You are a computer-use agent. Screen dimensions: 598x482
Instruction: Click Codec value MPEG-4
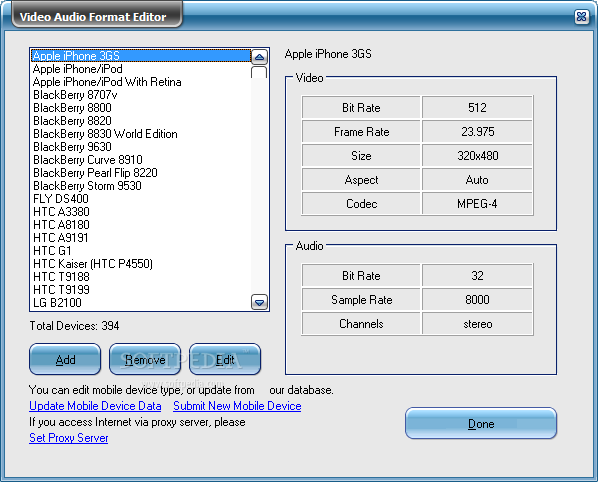(x=477, y=204)
